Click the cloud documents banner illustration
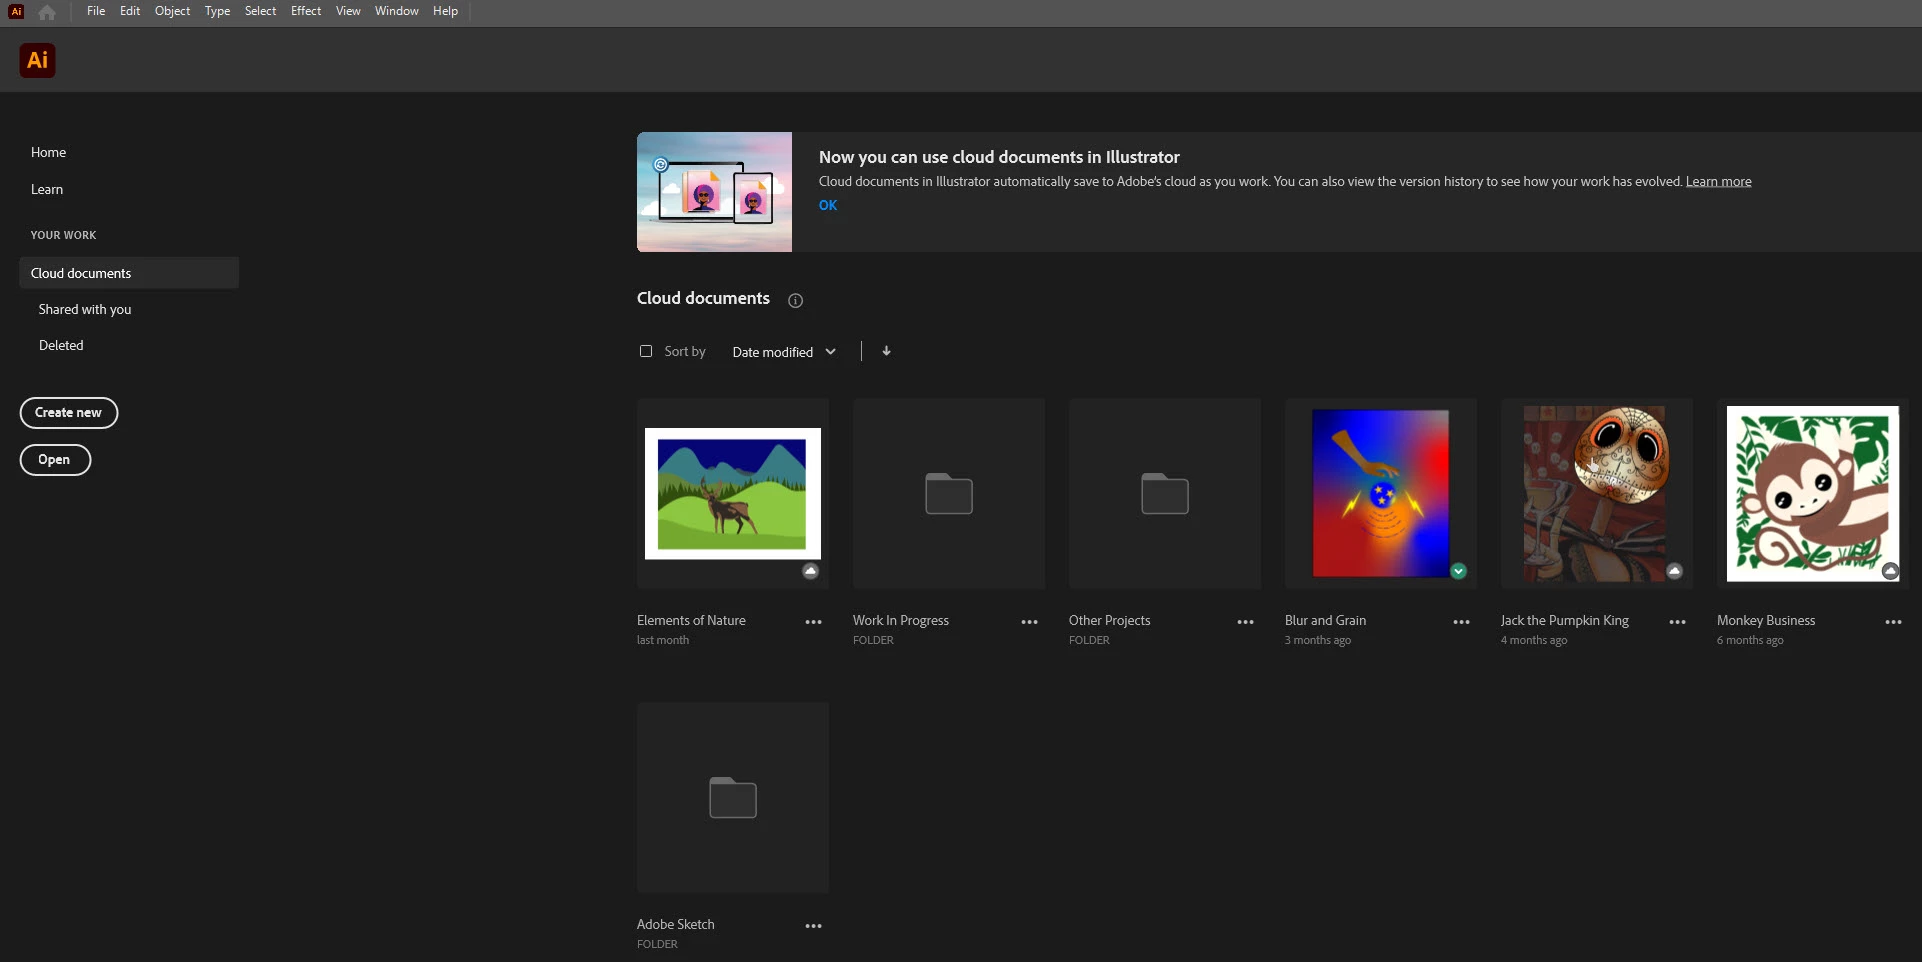The width and height of the screenshot is (1922, 962). (714, 192)
